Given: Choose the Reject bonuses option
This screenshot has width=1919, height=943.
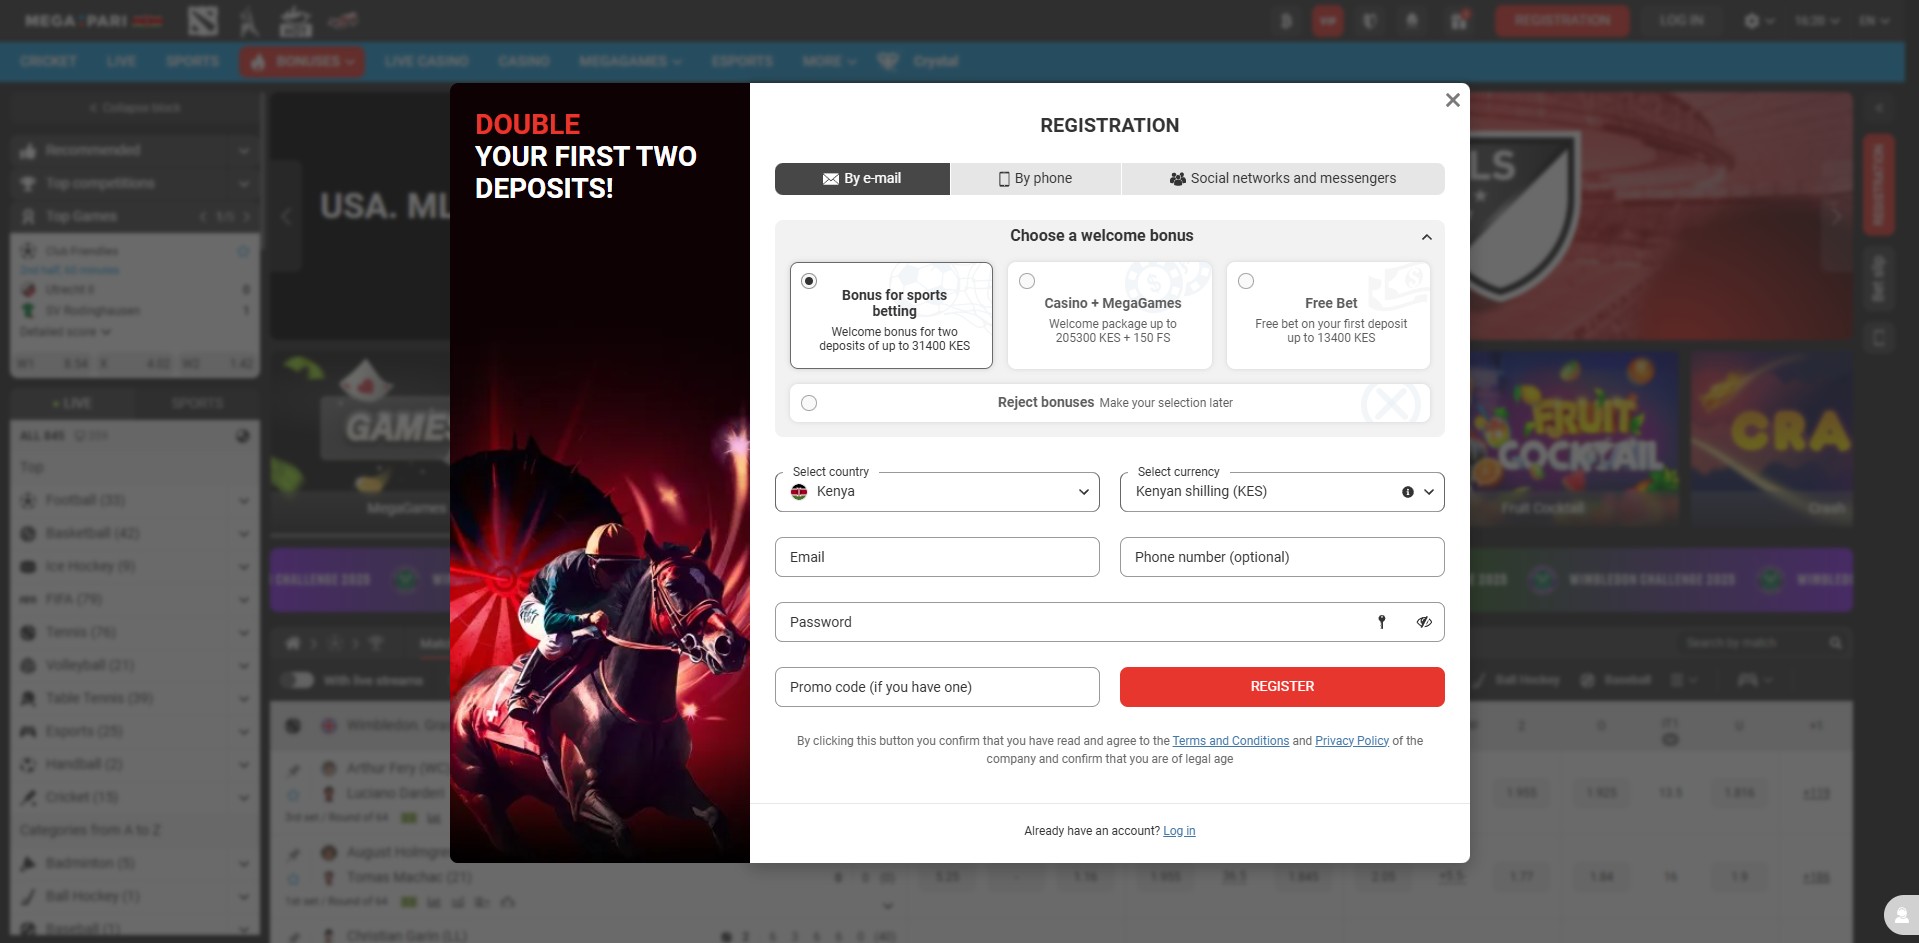Looking at the screenshot, I should (809, 402).
